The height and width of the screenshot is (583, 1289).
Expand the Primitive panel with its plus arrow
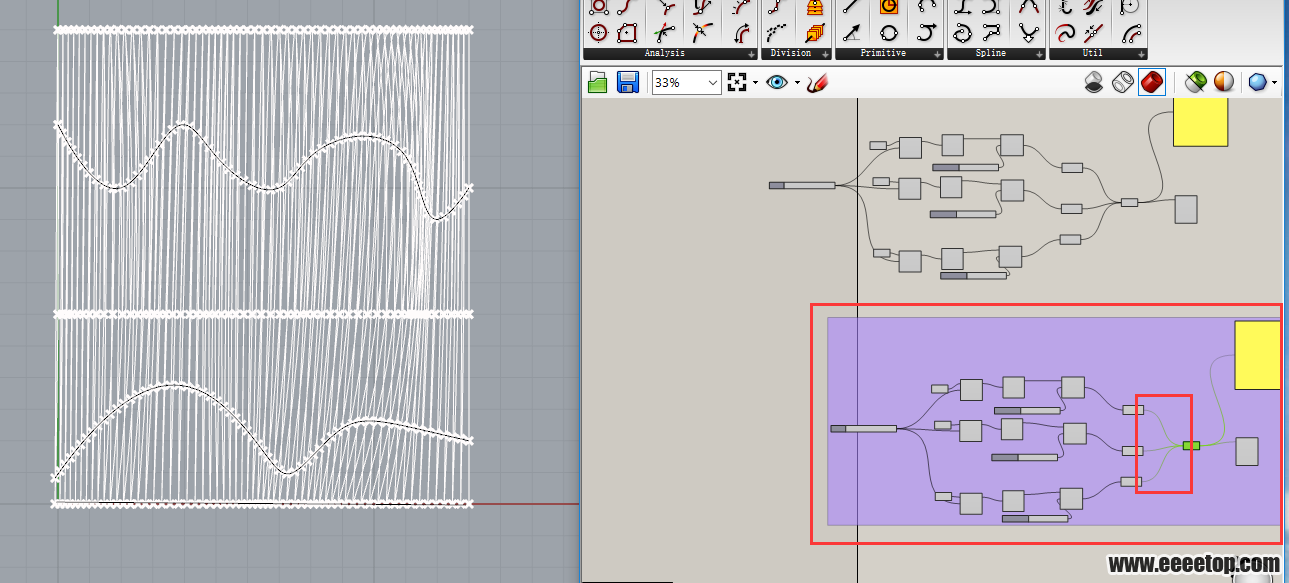point(936,54)
